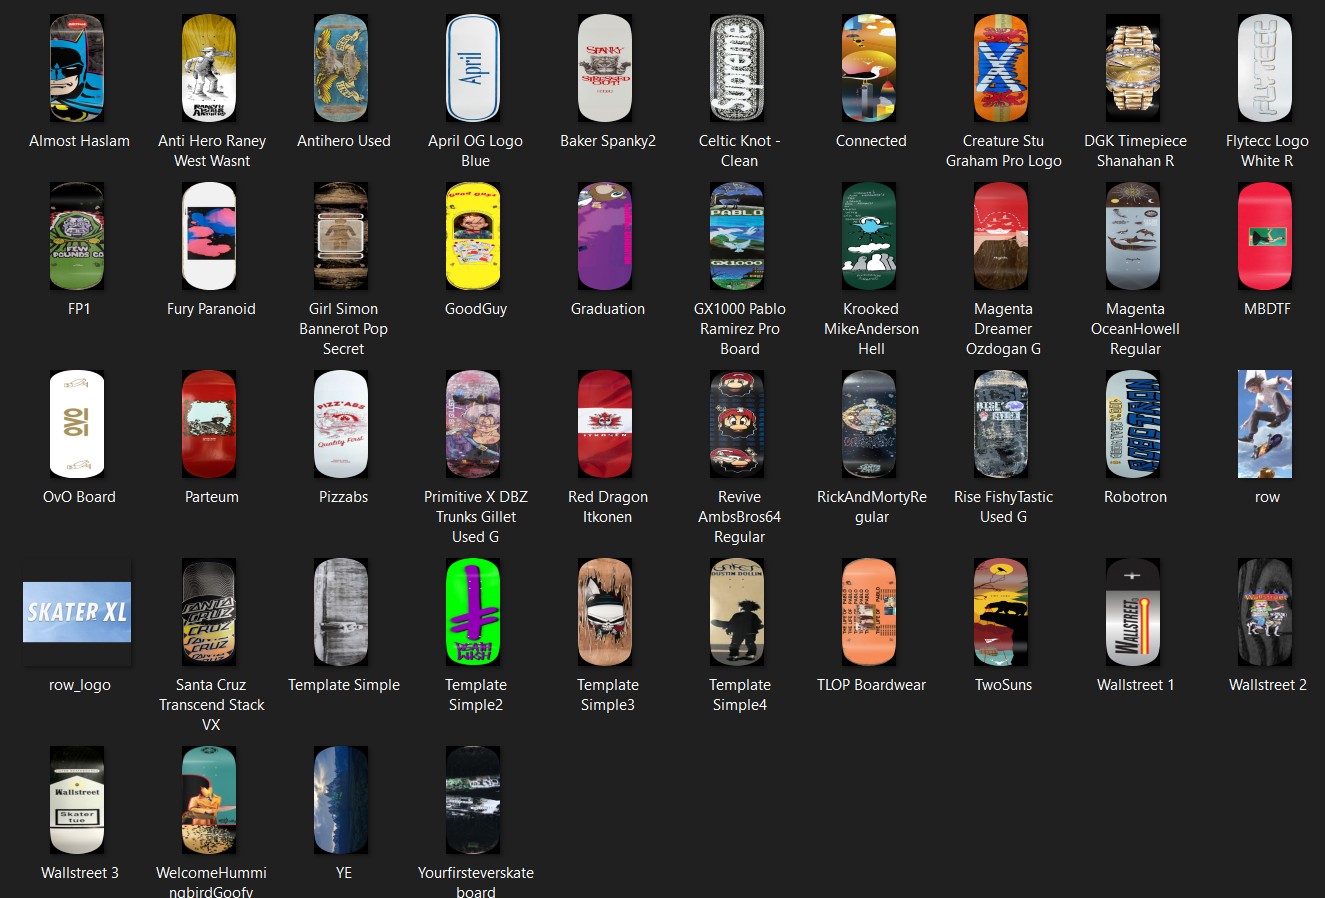Click the TwoSuns deck icon
This screenshot has height=898, width=1325.
1002,612
